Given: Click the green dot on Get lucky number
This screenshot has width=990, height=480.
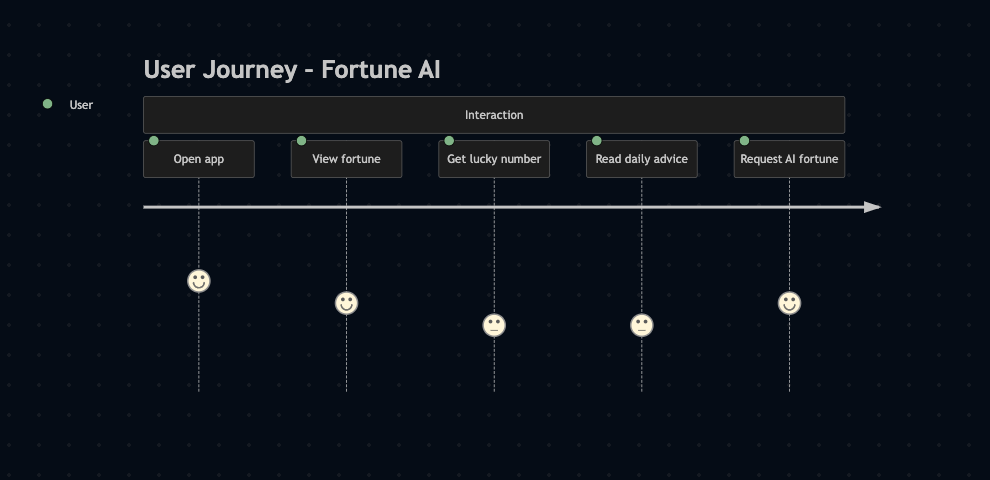Looking at the screenshot, I should tap(450, 140).
